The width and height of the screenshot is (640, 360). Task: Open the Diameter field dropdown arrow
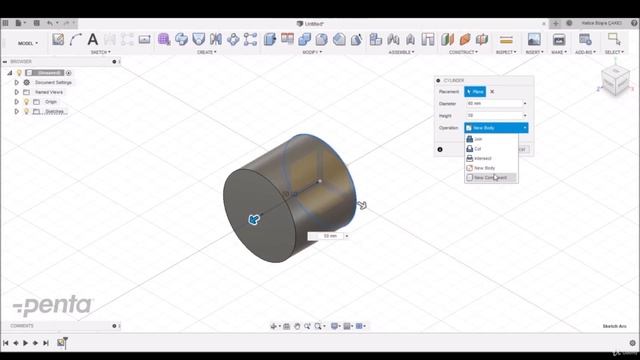point(524,104)
